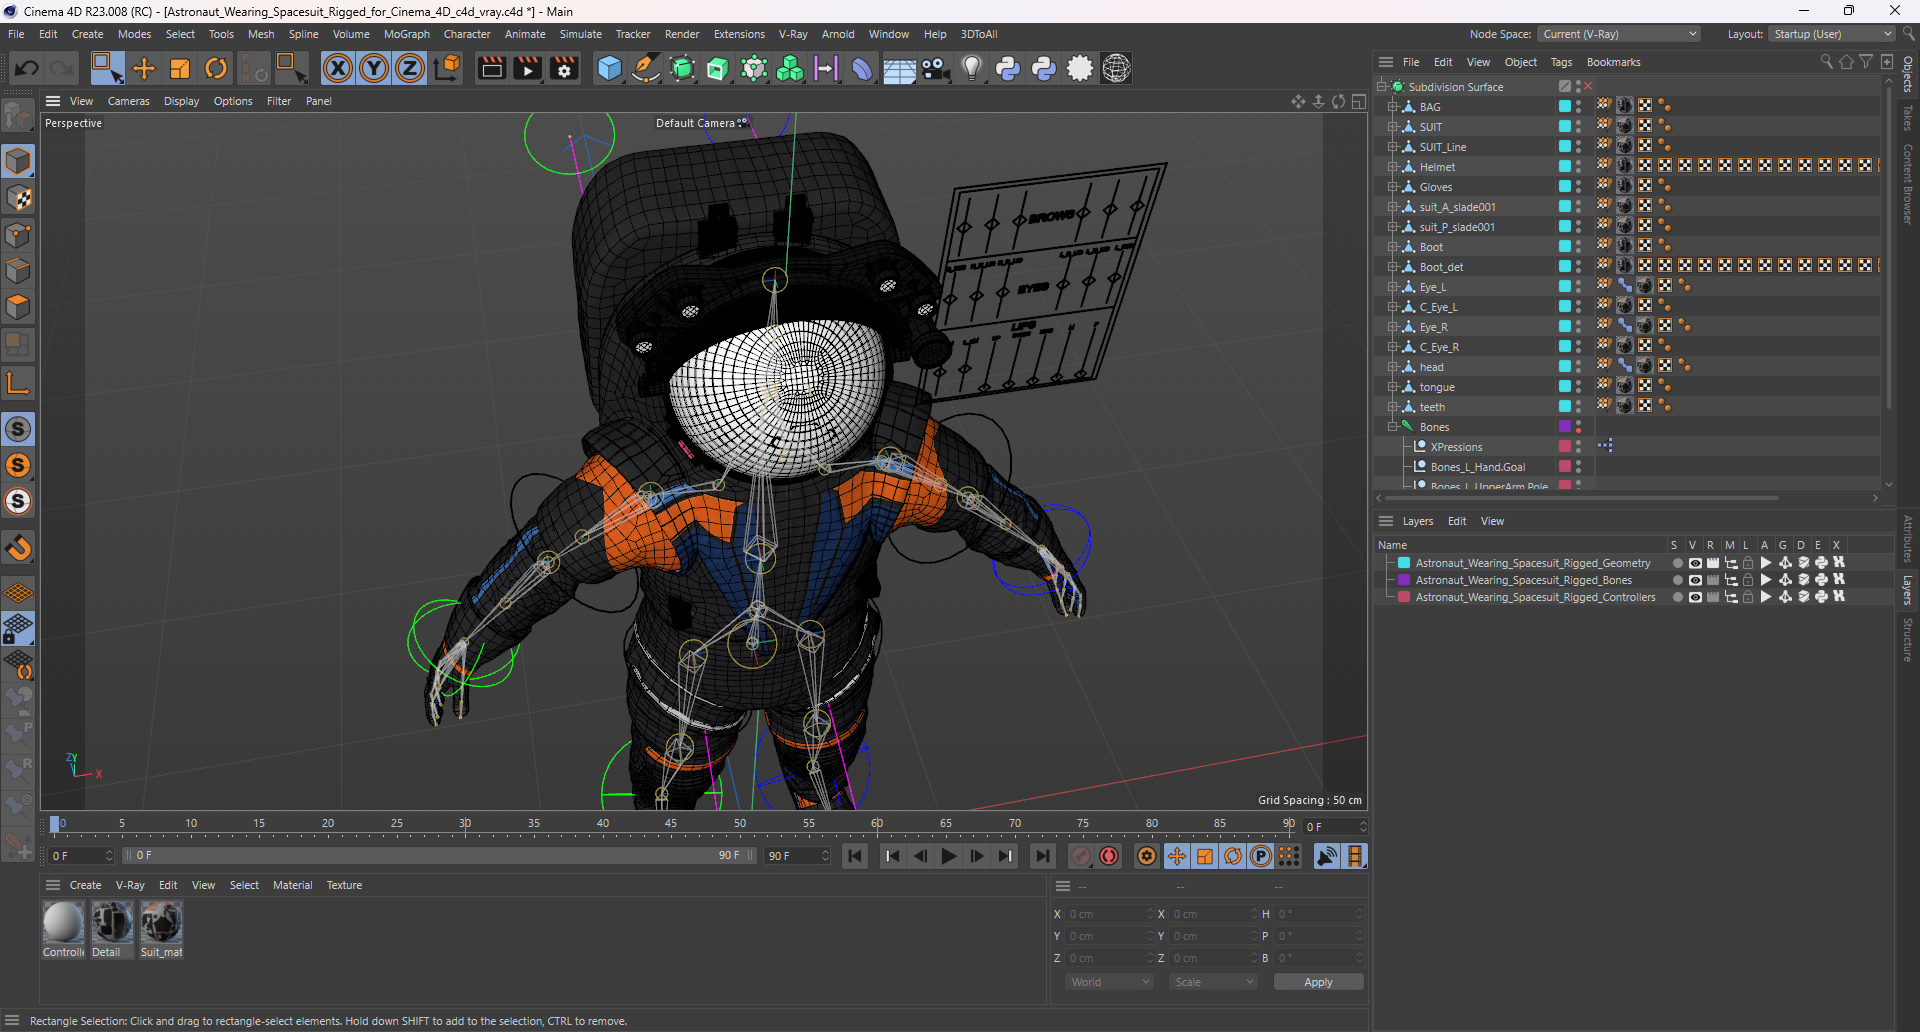Click the Apply button
The image size is (1920, 1032).
1317,982
